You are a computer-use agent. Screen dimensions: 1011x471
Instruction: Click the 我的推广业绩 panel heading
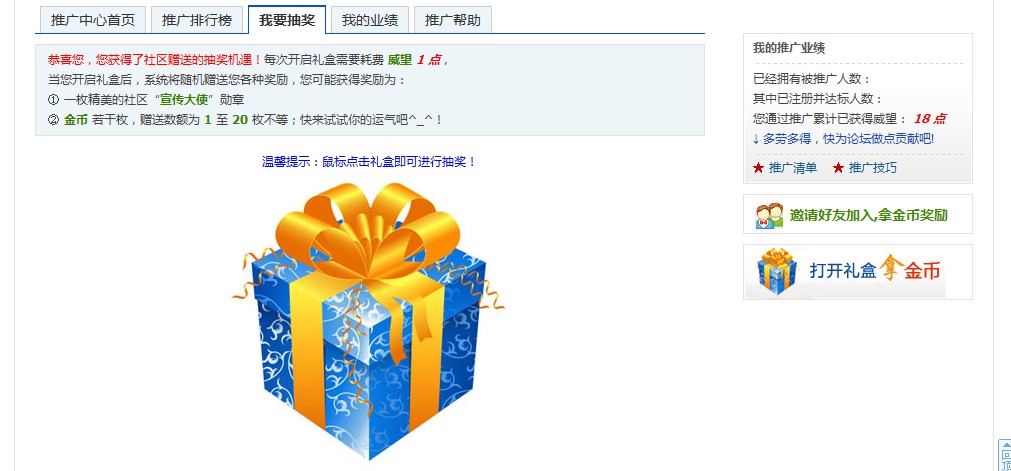point(789,48)
